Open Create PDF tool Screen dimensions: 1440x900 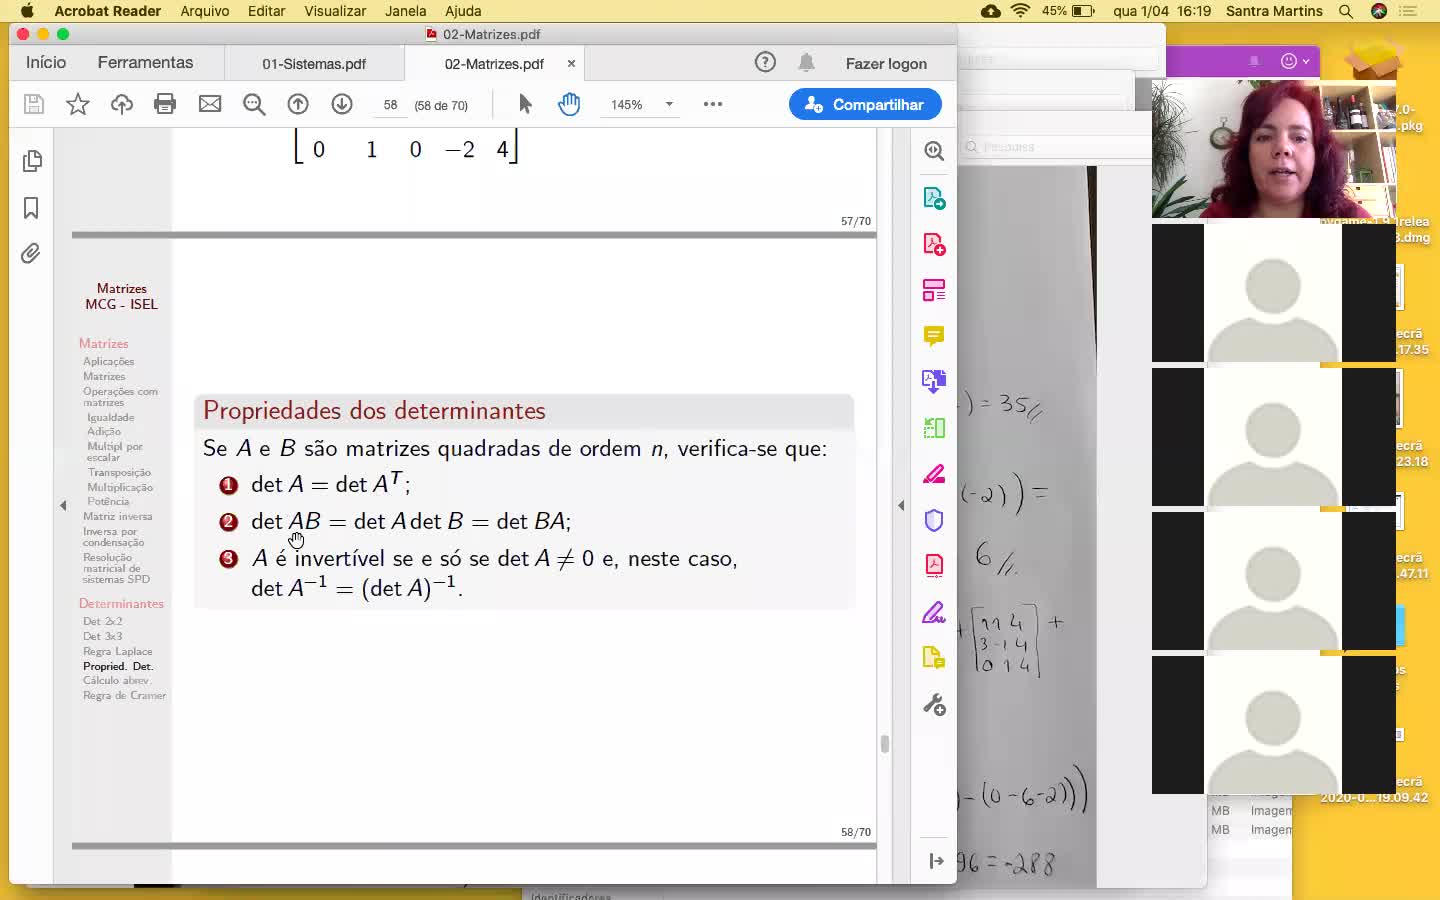[934, 244]
